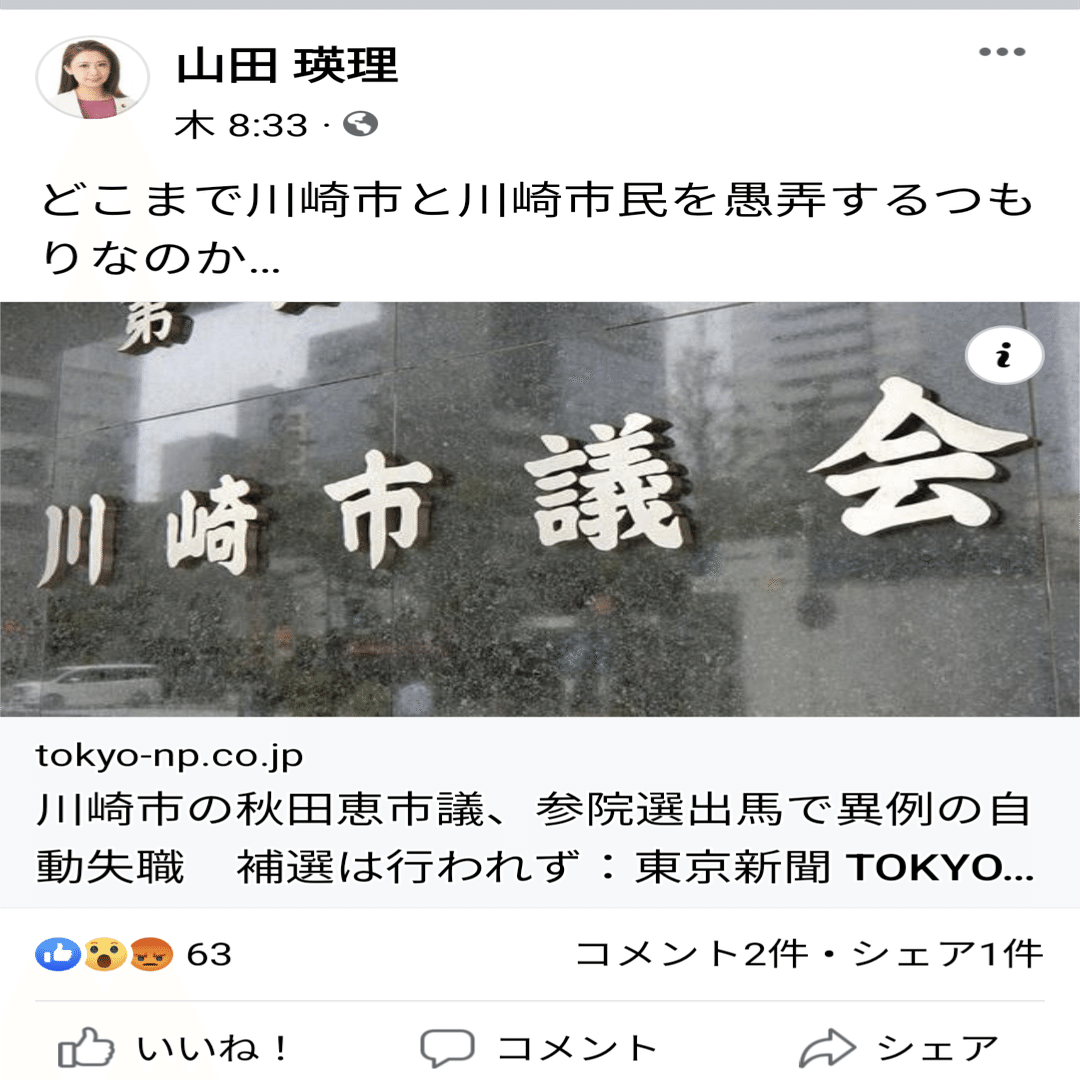Click the blue thumbs-up reaction emoji
Image resolution: width=1080 pixels, height=1080 pixels.
tap(58, 955)
